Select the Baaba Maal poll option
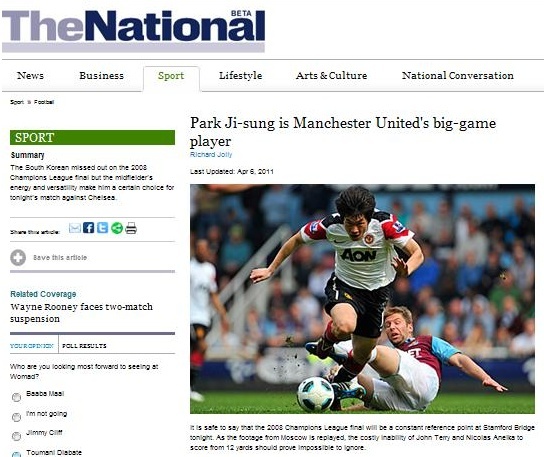This screenshot has height=457, width=544. (x=16, y=397)
